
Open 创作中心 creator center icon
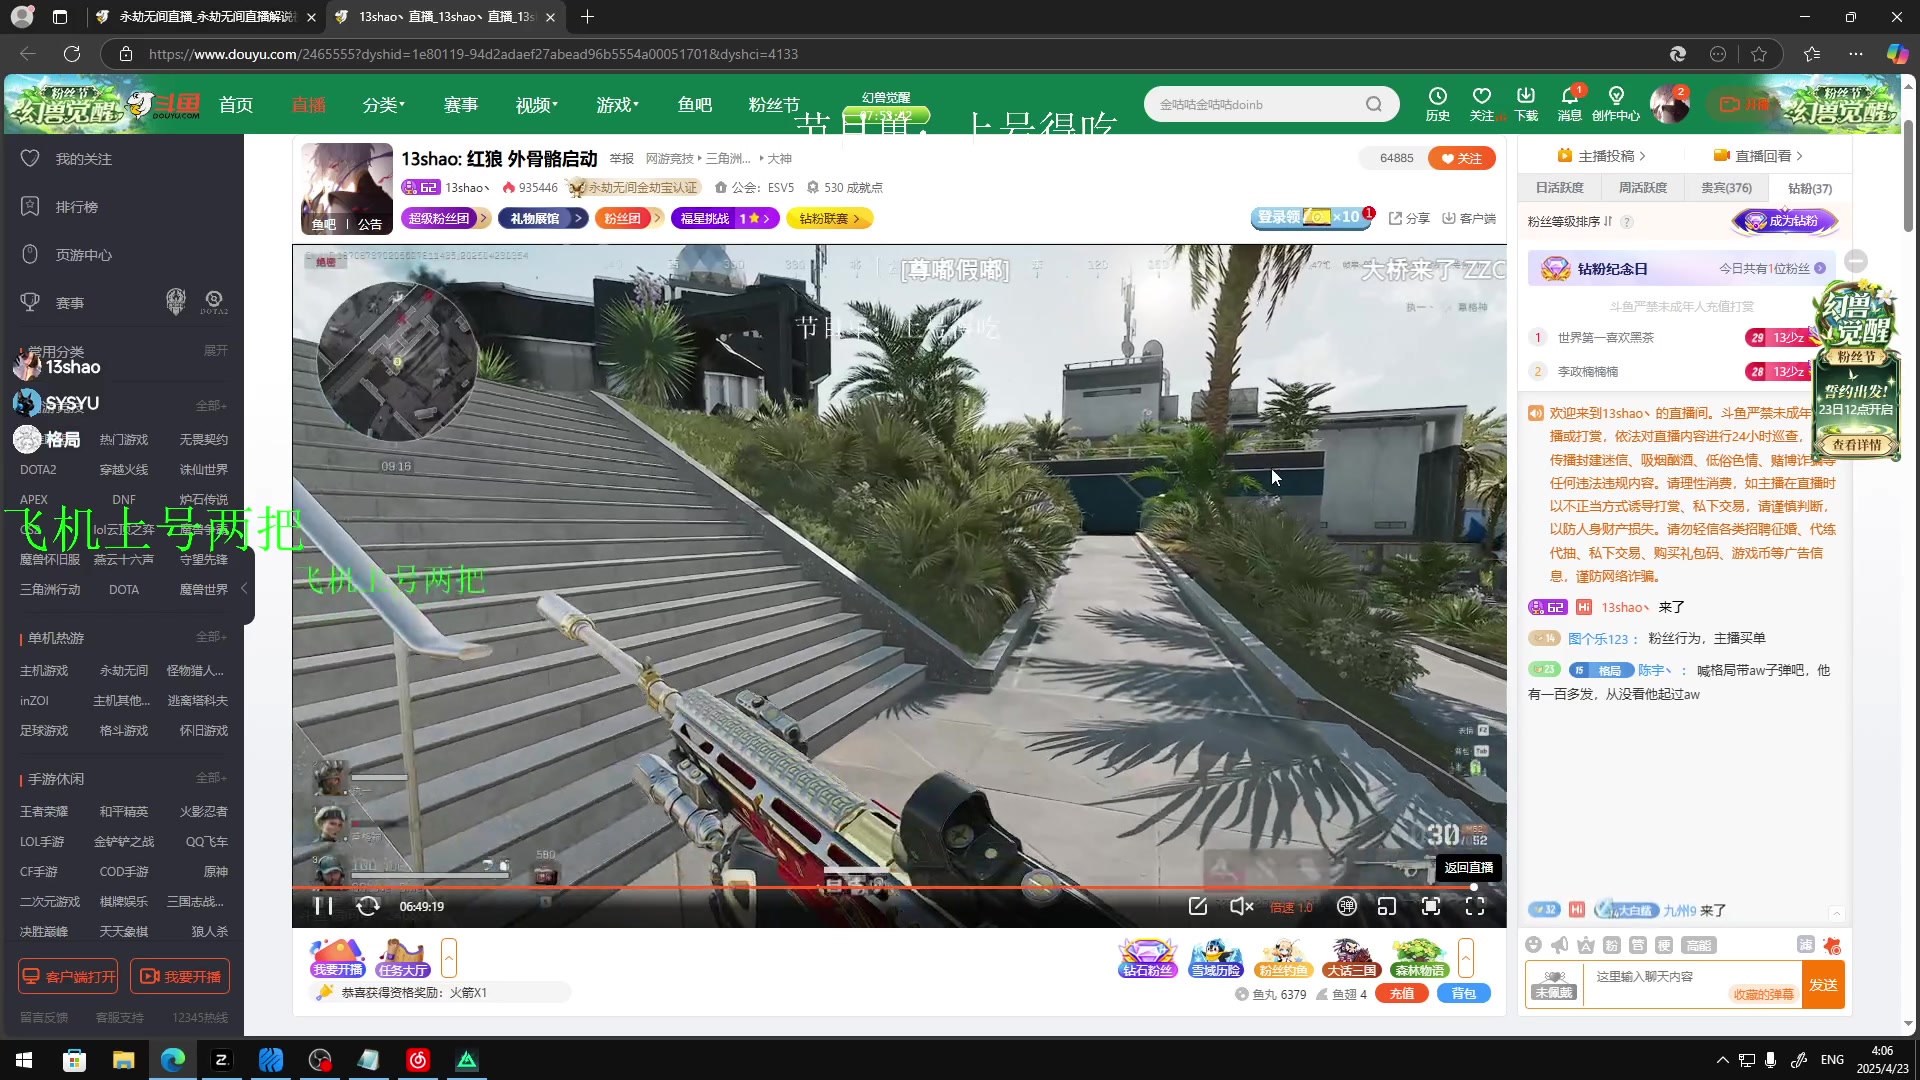(1616, 104)
